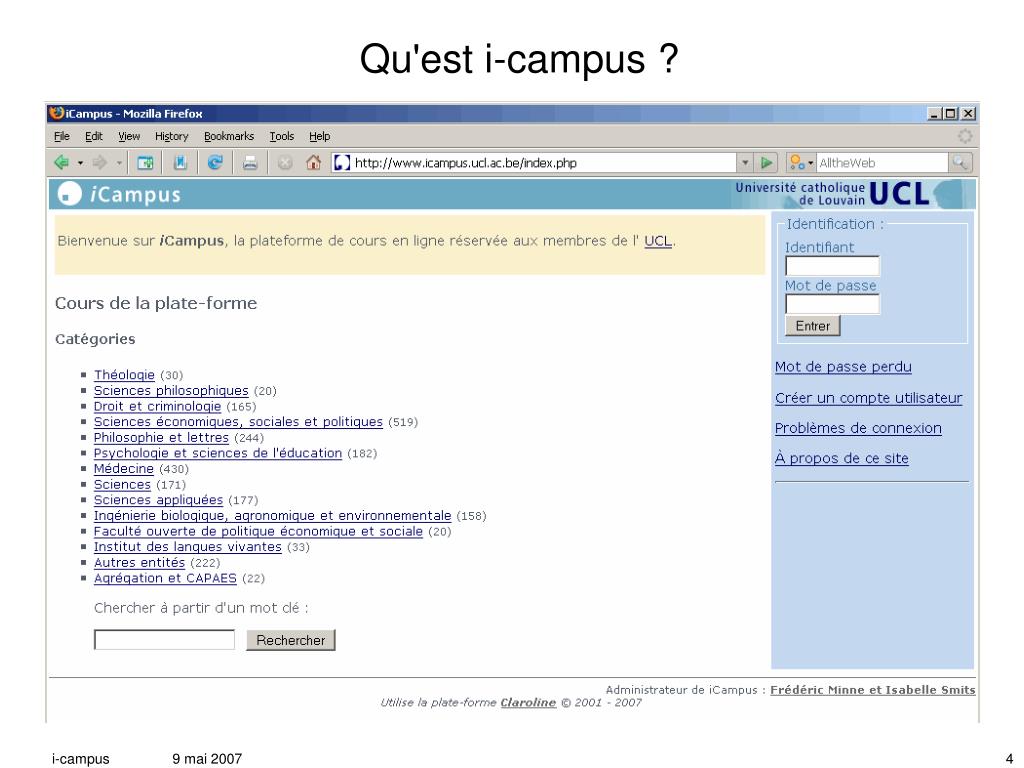1024x768 pixels.
Task: Open Sciences économiques, sociales et politiques
Action: click(238, 422)
